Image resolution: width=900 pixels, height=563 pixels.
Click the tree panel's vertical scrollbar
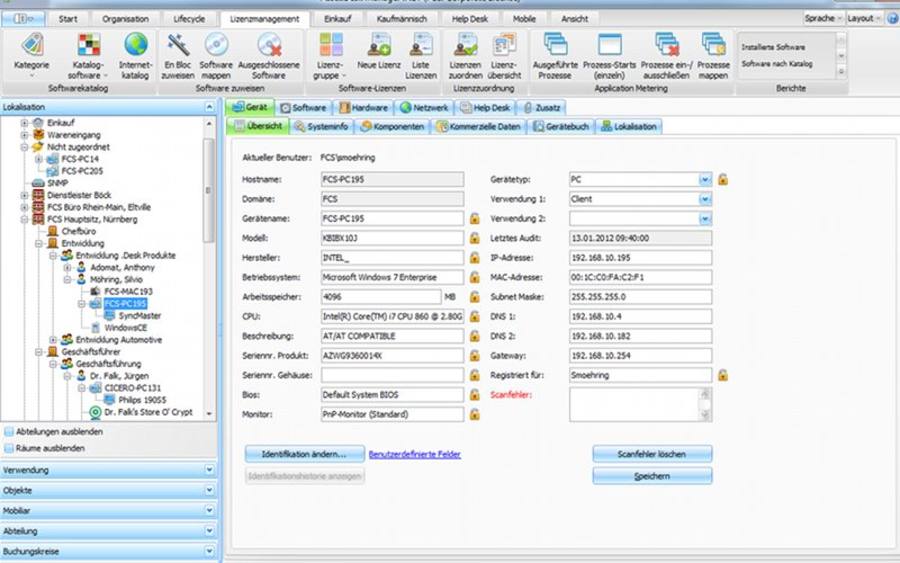[x=209, y=189]
